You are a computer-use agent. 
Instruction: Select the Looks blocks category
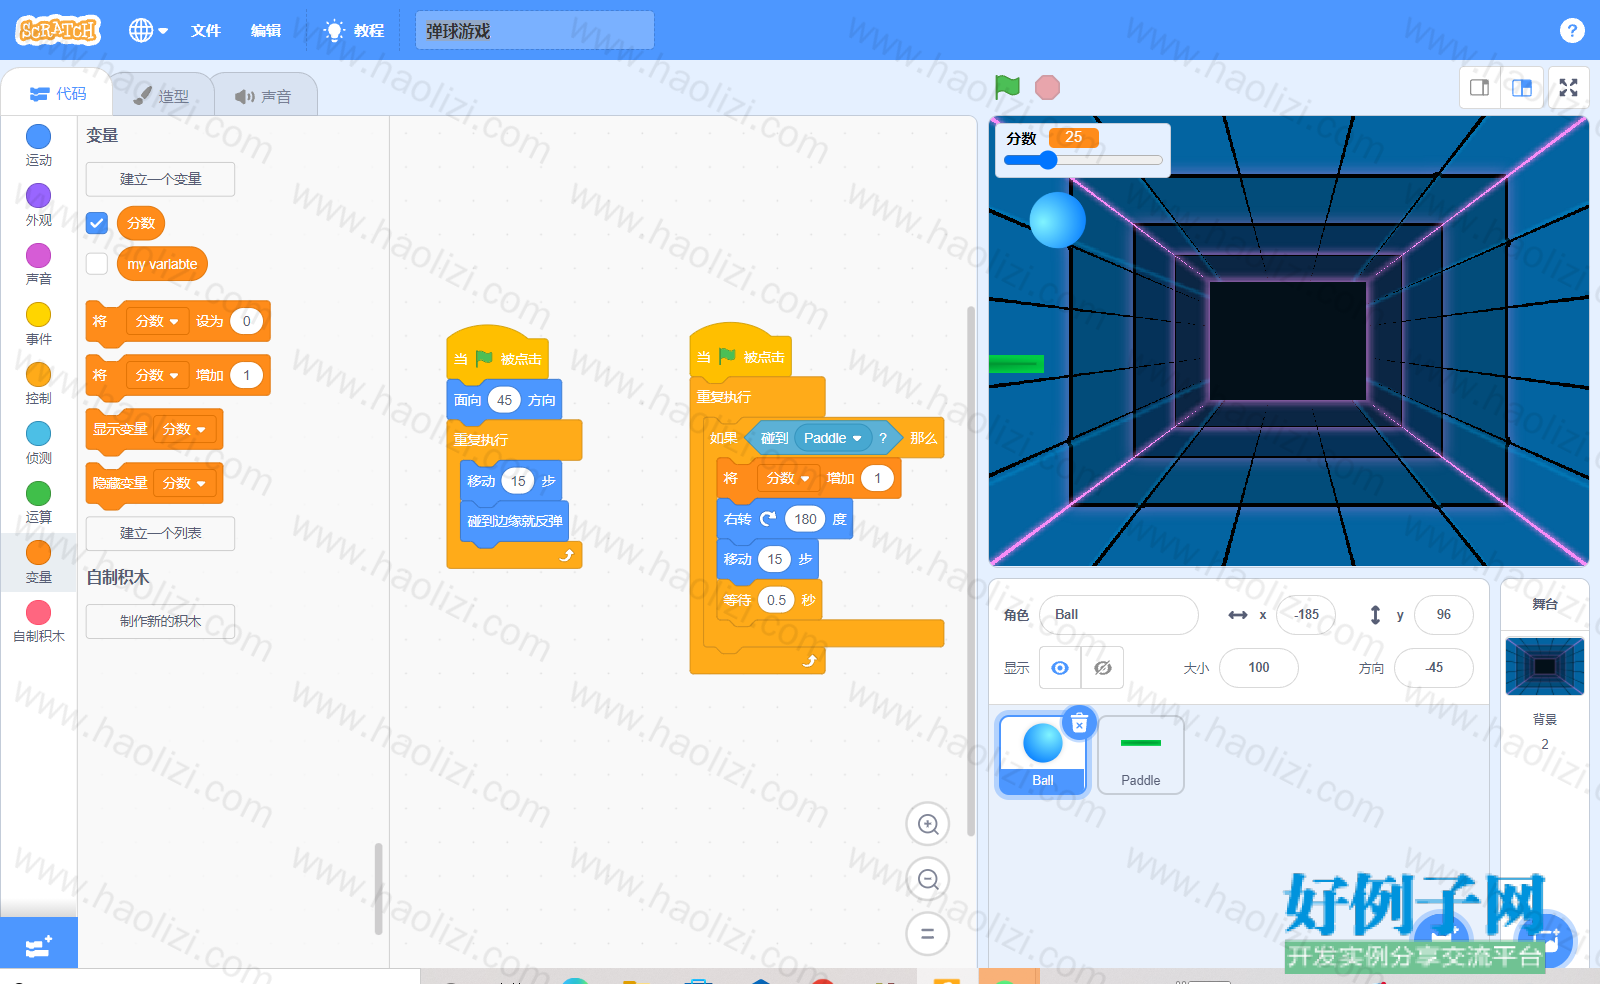pyautogui.click(x=39, y=205)
